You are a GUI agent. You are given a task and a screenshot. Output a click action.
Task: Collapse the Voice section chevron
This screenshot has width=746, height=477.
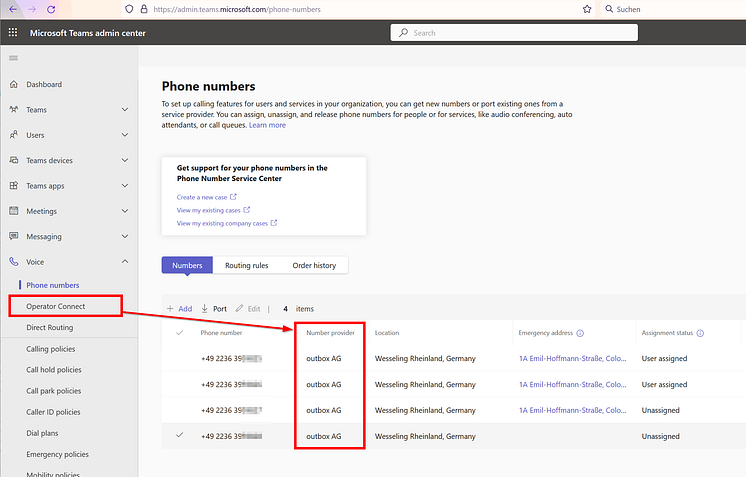pyautogui.click(x=125, y=262)
